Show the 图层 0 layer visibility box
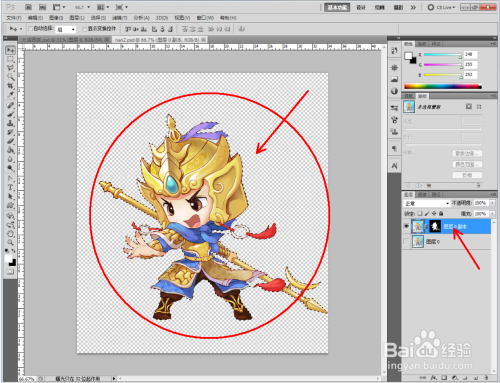This screenshot has height=383, width=500. pos(406,241)
